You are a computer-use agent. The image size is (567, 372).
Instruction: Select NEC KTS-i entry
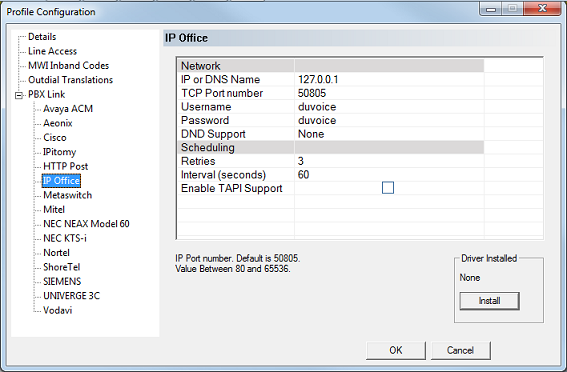tap(65, 238)
